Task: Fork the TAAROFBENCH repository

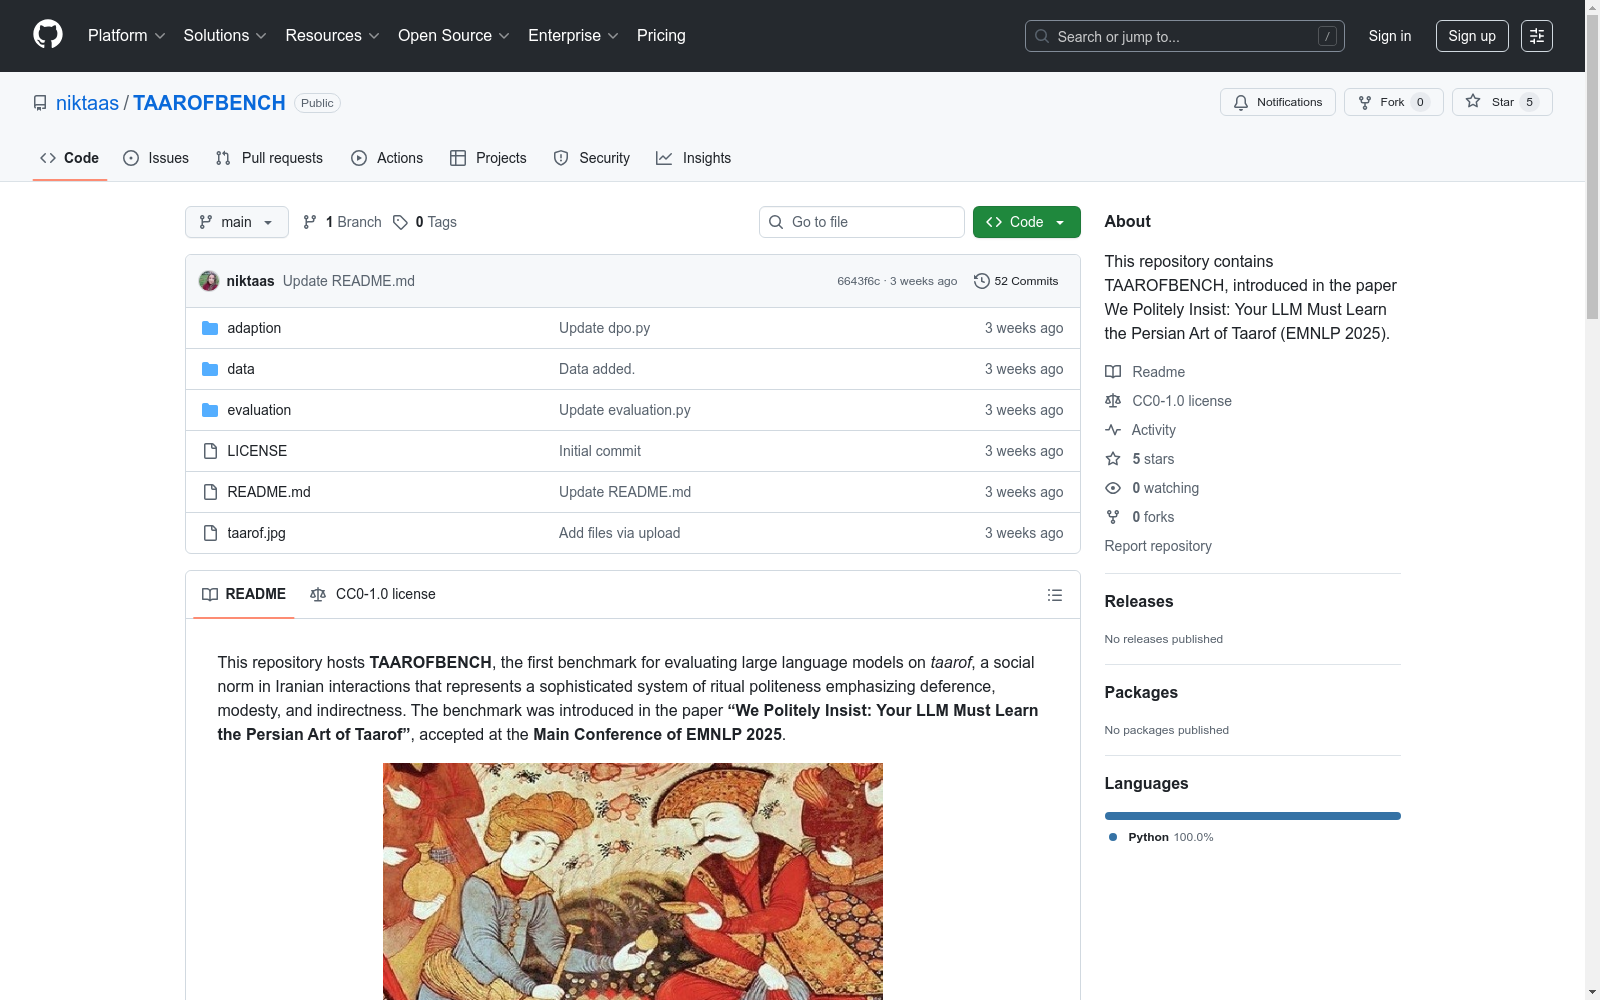Action: (1394, 102)
